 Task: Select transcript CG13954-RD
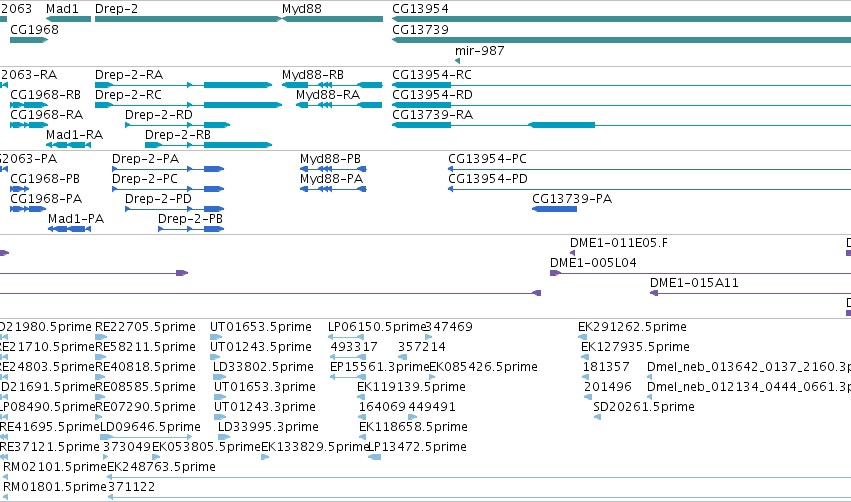point(621,105)
